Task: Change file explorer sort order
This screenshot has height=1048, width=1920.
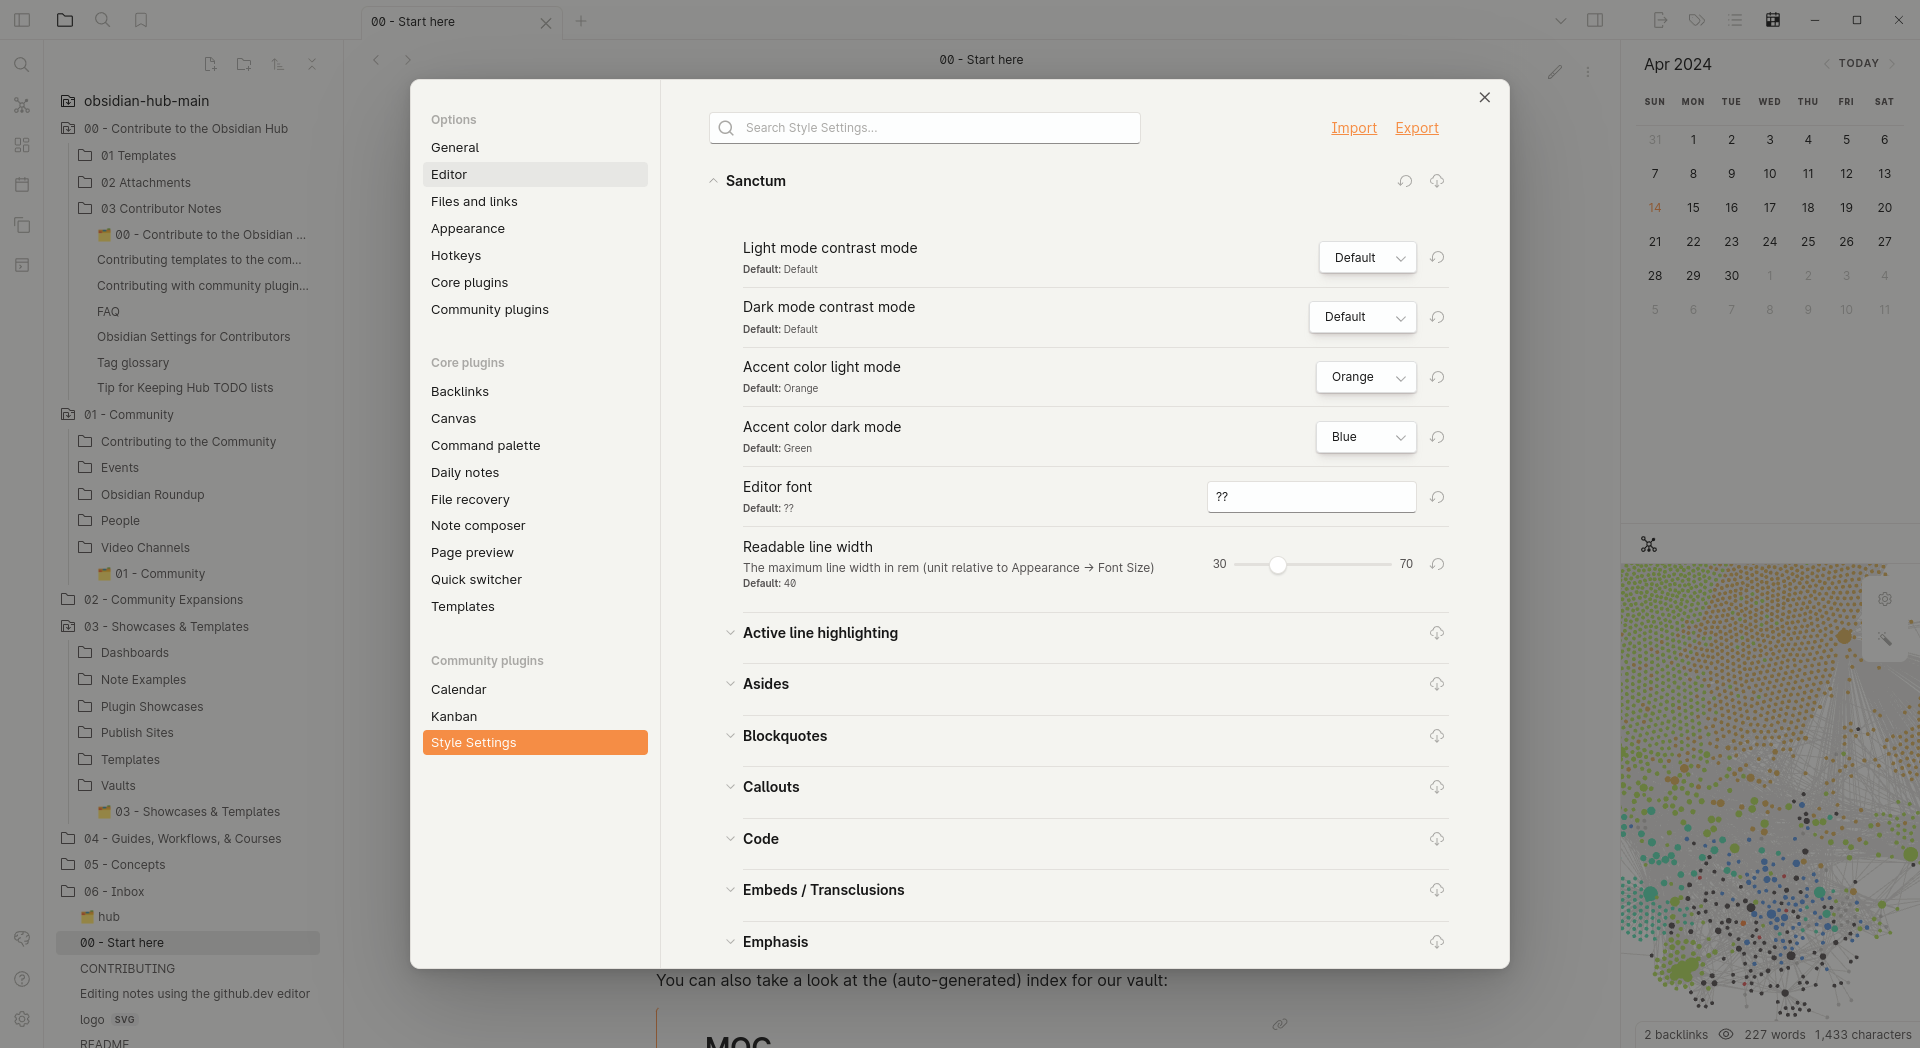Action: pyautogui.click(x=278, y=64)
